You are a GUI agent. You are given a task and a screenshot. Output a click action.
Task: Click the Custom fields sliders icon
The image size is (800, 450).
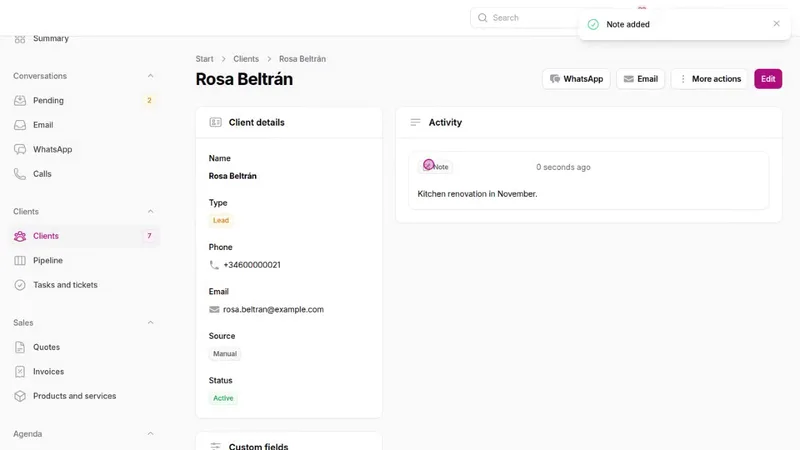[x=215, y=446]
